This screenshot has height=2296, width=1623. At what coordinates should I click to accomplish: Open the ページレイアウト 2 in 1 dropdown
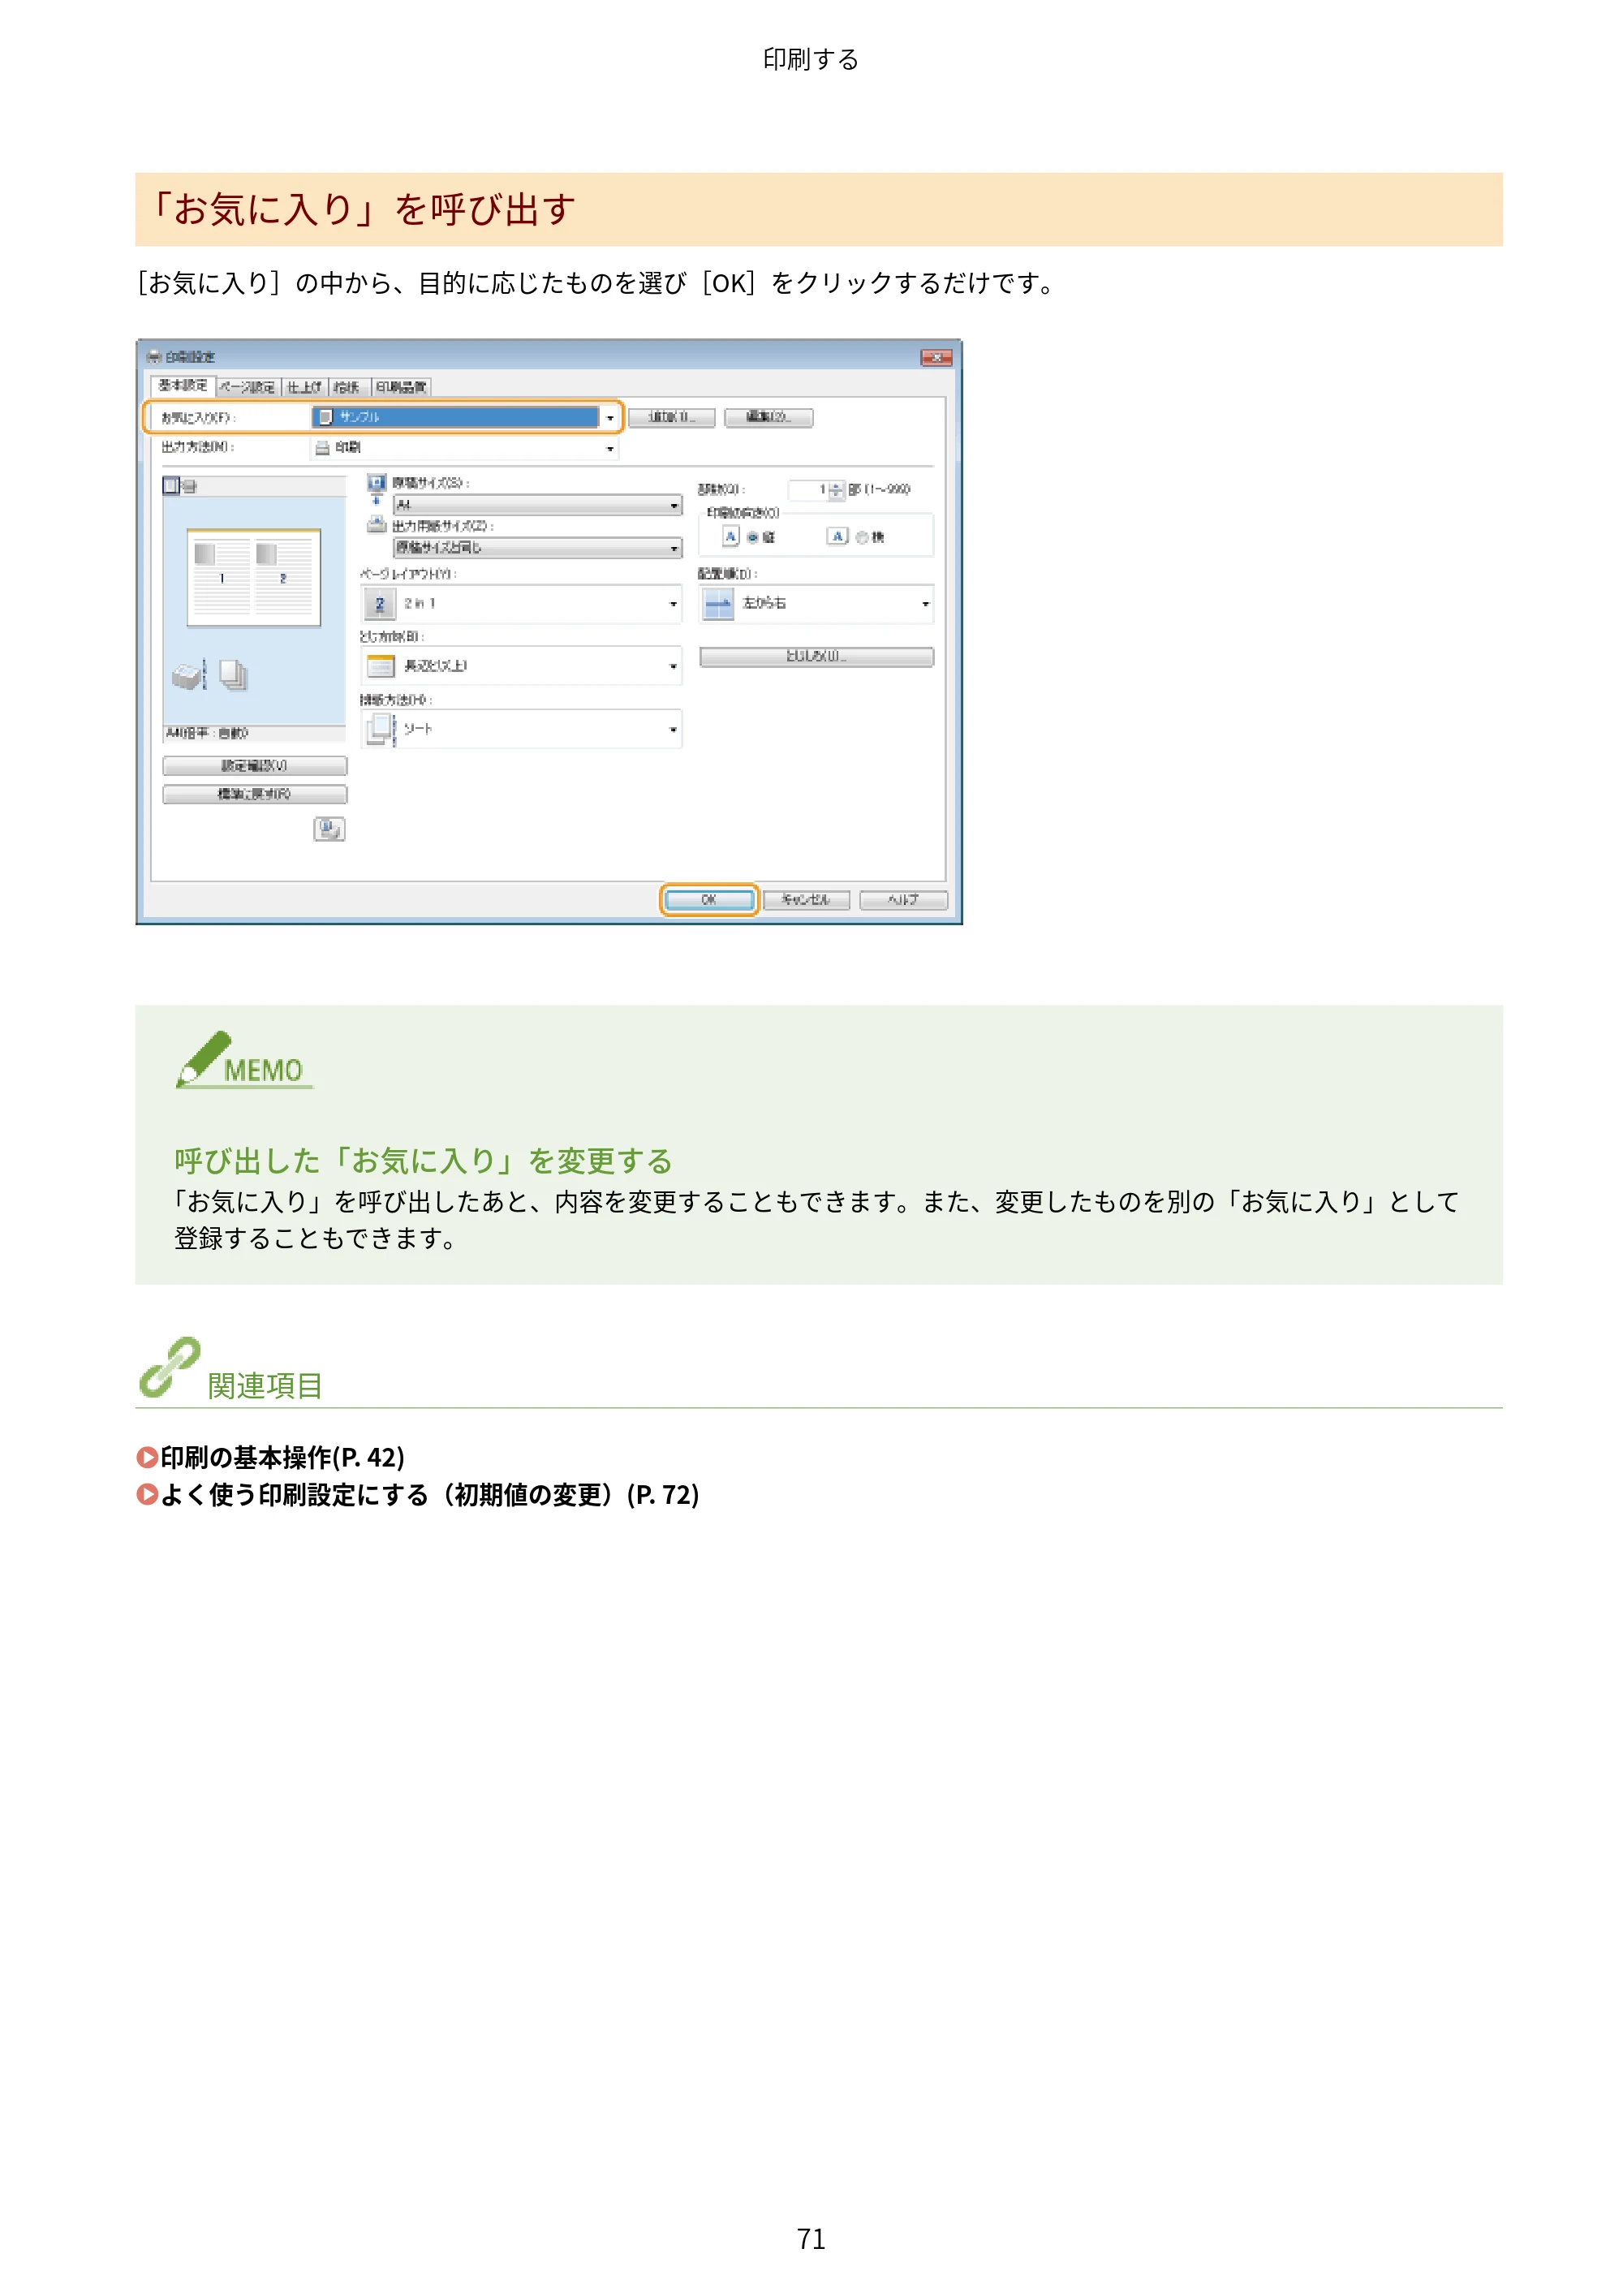(x=521, y=604)
